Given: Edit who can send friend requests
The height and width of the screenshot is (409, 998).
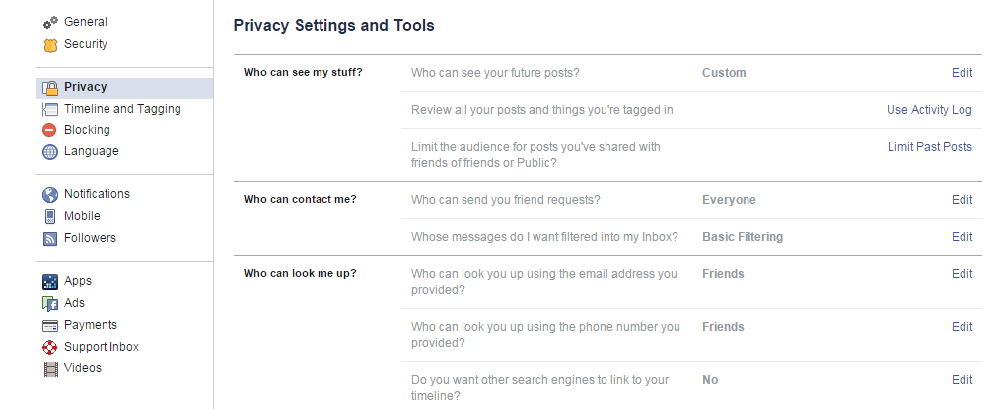Looking at the screenshot, I should click(x=962, y=200).
